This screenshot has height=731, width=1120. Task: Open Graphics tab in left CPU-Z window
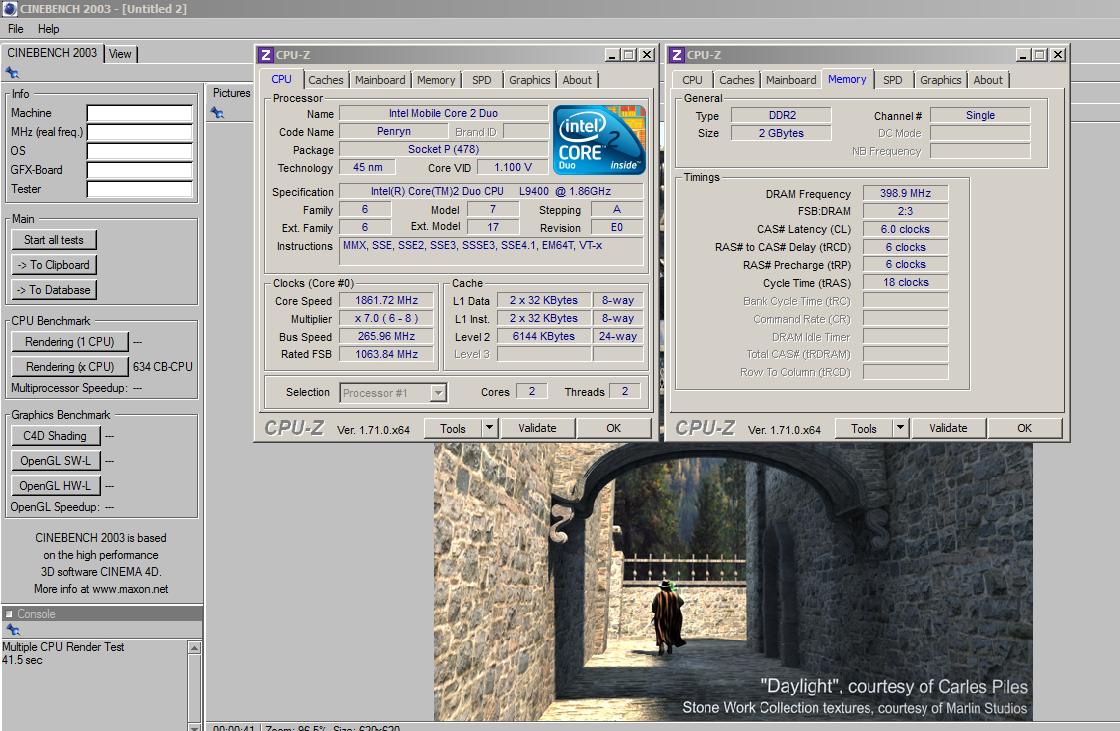click(x=529, y=80)
